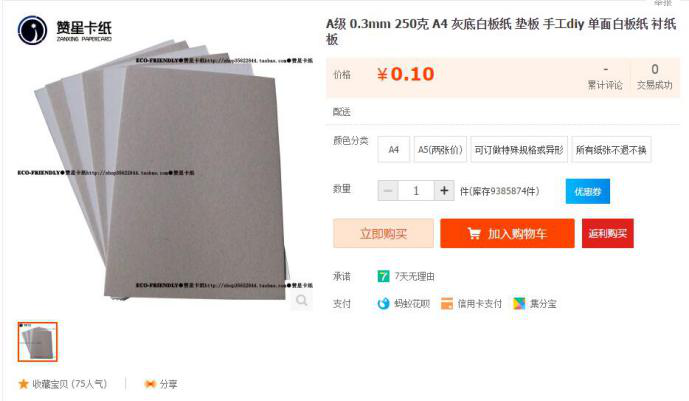Click the 集分宝 colorful icon
The height and width of the screenshot is (401, 689).
pos(519,303)
